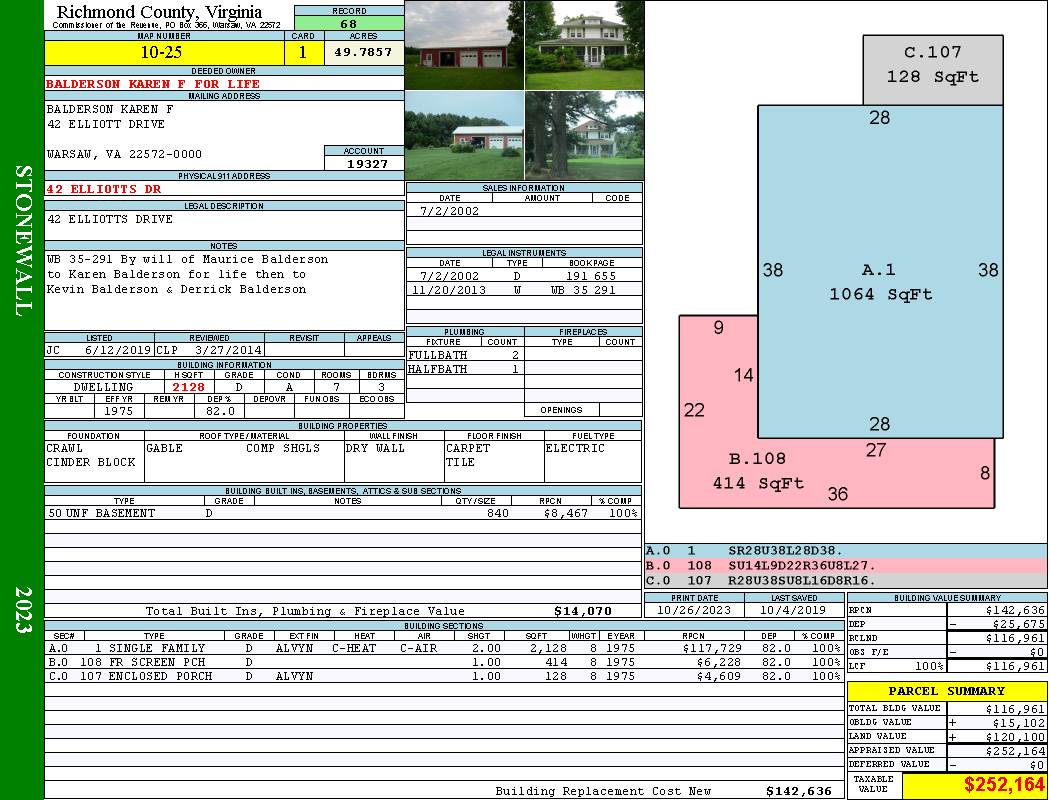
Task: Click the yellow PARCEL SUMMARY header
Action: pos(946,691)
